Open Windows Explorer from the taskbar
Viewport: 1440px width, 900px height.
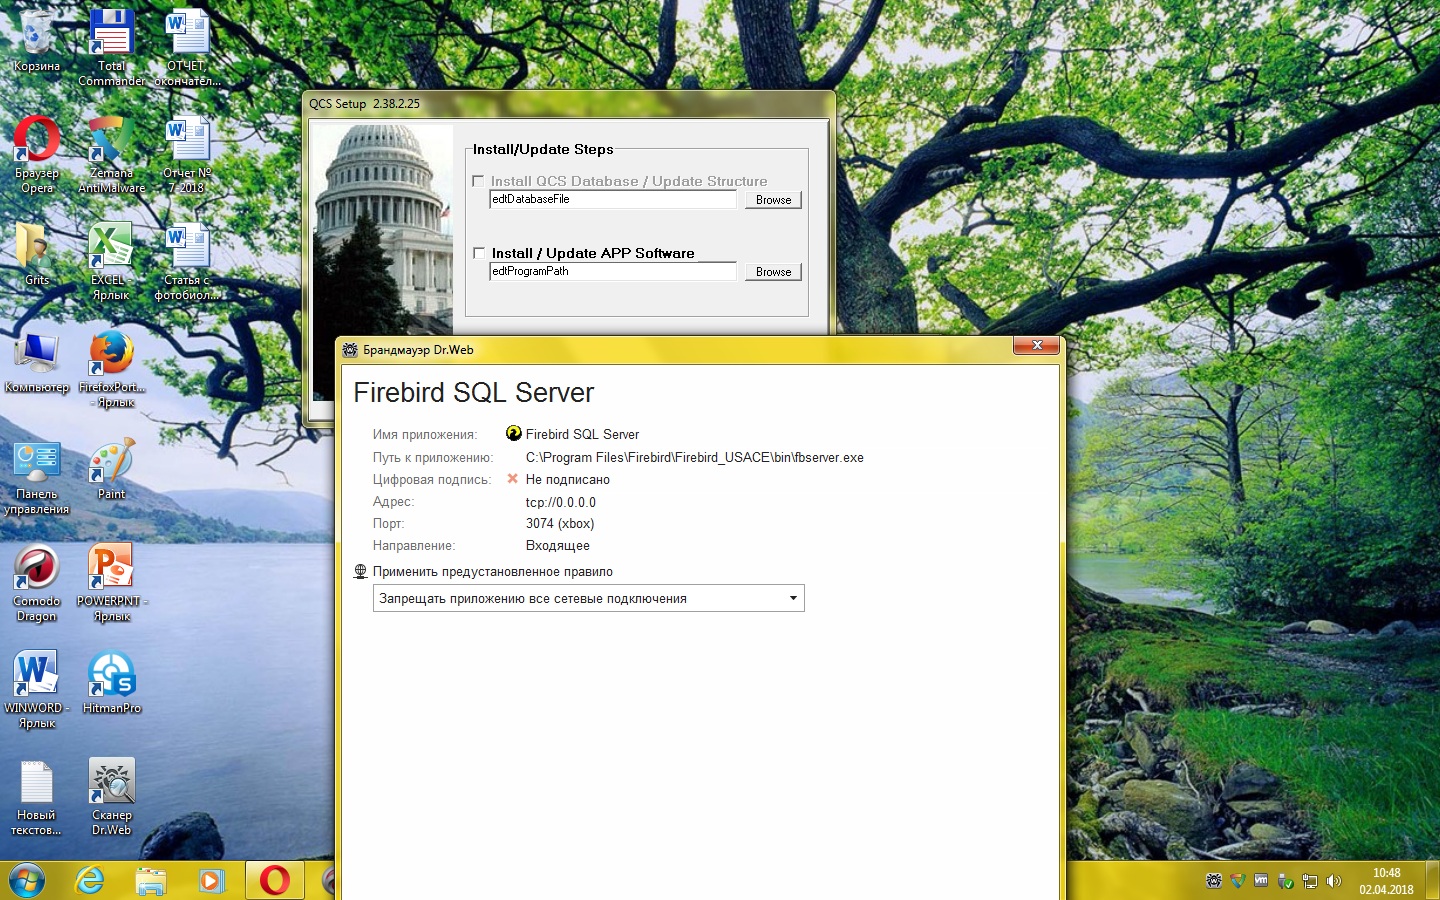151,880
